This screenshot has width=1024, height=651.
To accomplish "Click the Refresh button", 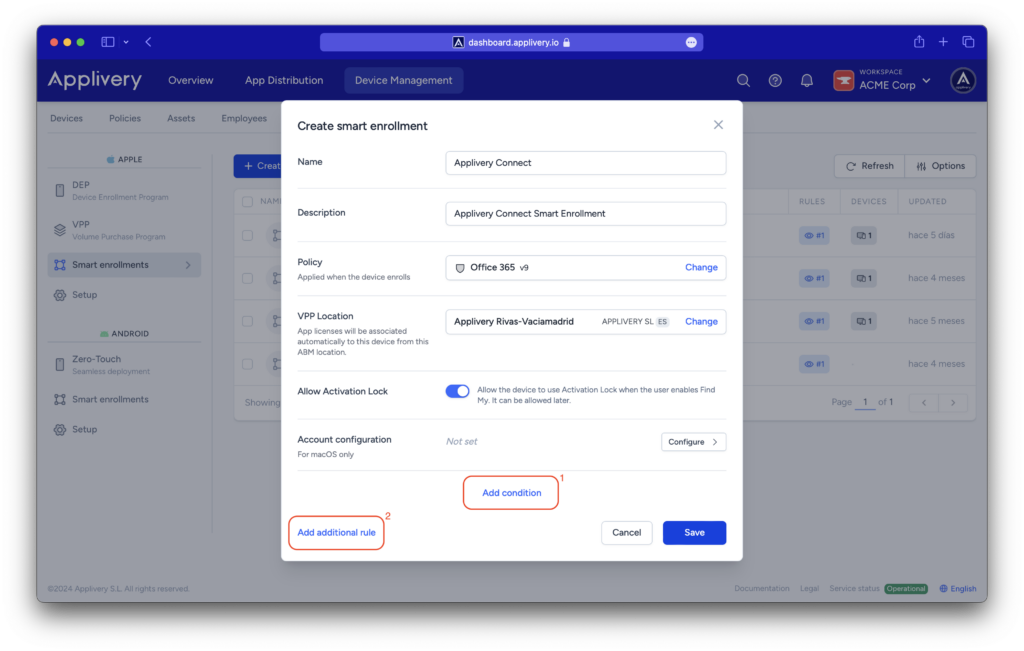I will (870, 166).
